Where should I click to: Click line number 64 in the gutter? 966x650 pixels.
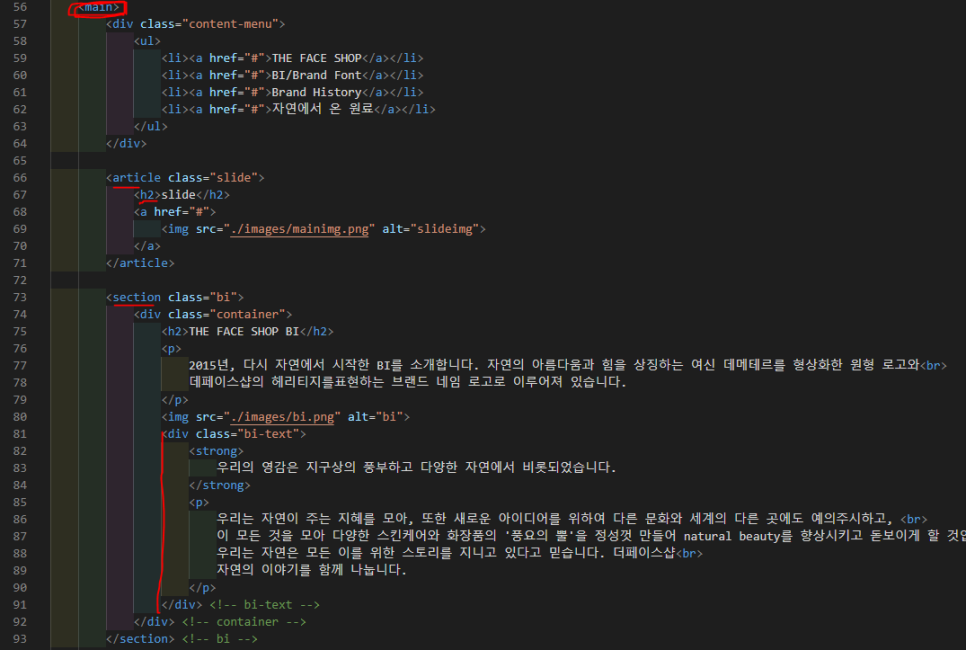[20, 144]
